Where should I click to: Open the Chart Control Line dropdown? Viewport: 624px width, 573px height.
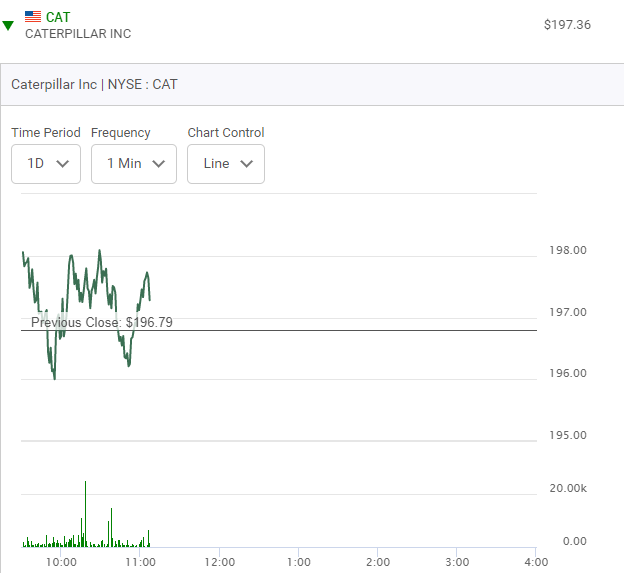point(226,164)
